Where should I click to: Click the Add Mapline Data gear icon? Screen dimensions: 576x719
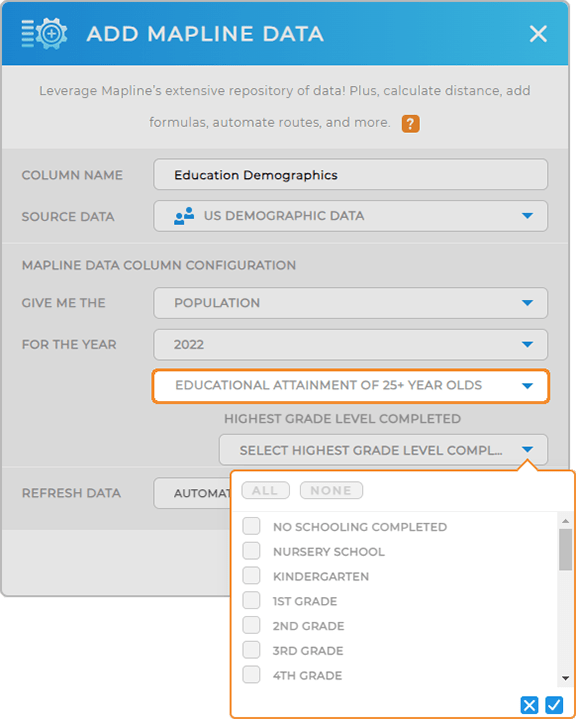tap(44, 33)
